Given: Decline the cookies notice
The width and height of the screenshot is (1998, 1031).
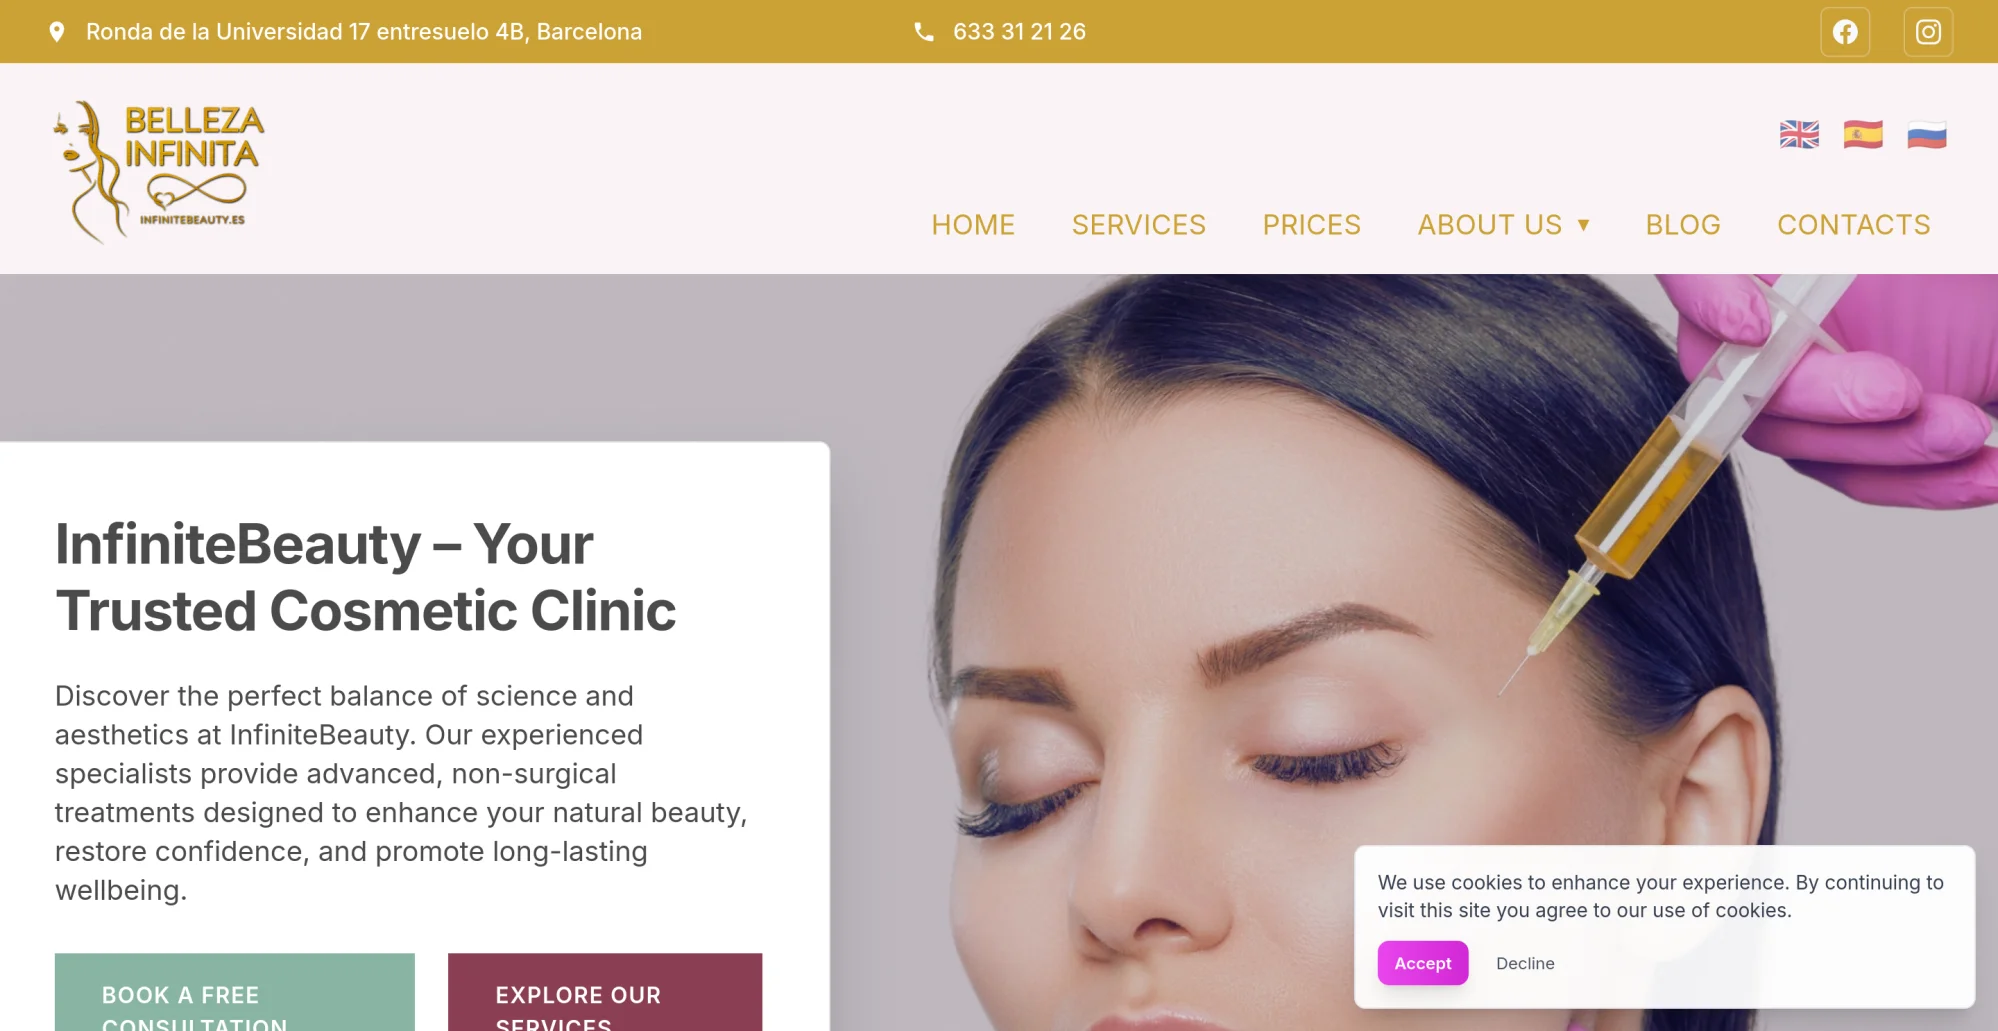Looking at the screenshot, I should 1525,963.
